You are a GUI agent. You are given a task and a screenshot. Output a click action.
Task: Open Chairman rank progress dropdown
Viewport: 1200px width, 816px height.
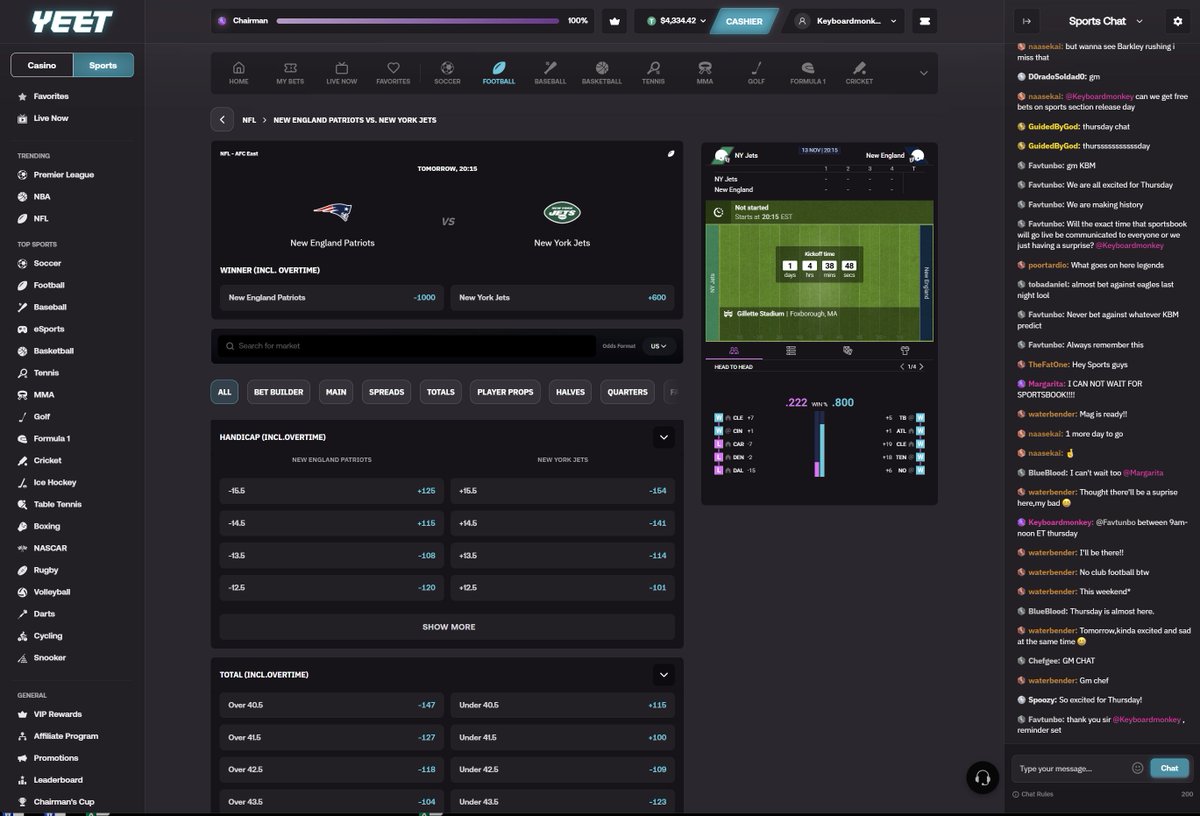(x=402, y=20)
